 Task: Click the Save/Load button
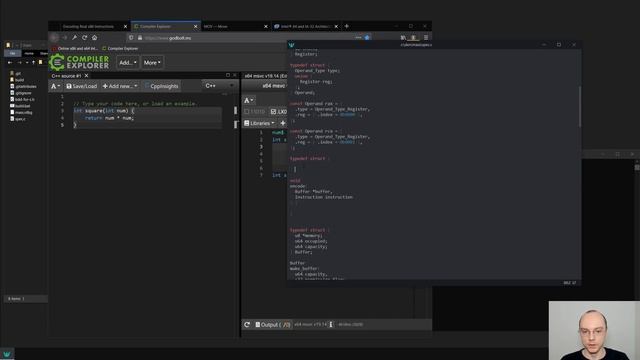82,86
